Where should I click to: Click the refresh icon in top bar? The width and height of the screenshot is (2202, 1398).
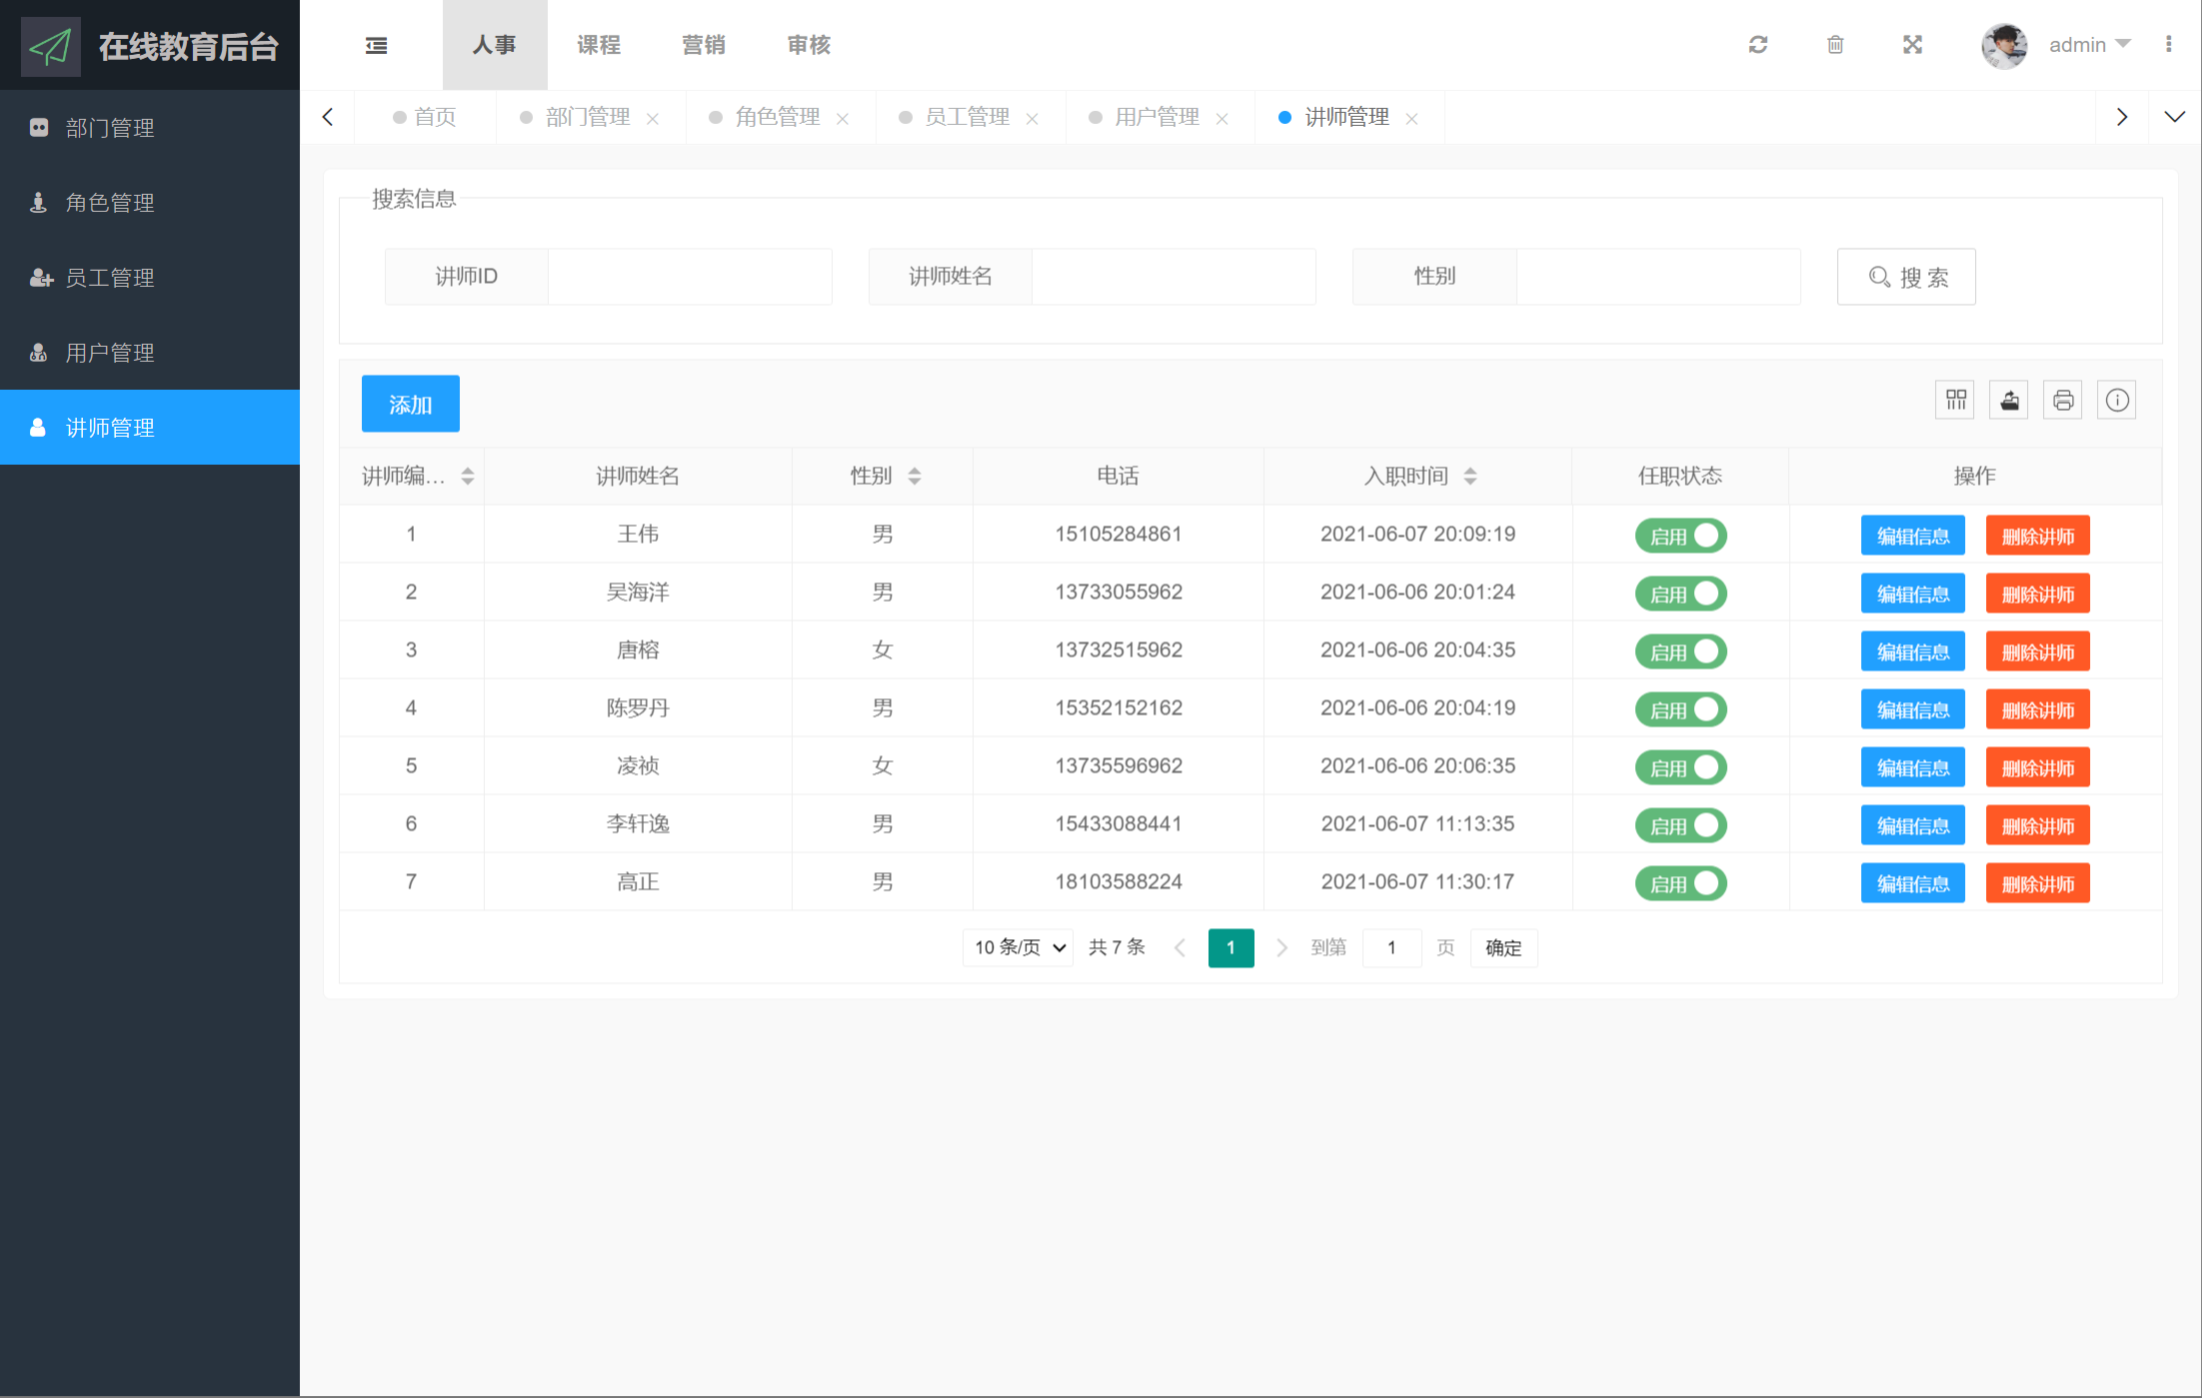tap(1758, 45)
